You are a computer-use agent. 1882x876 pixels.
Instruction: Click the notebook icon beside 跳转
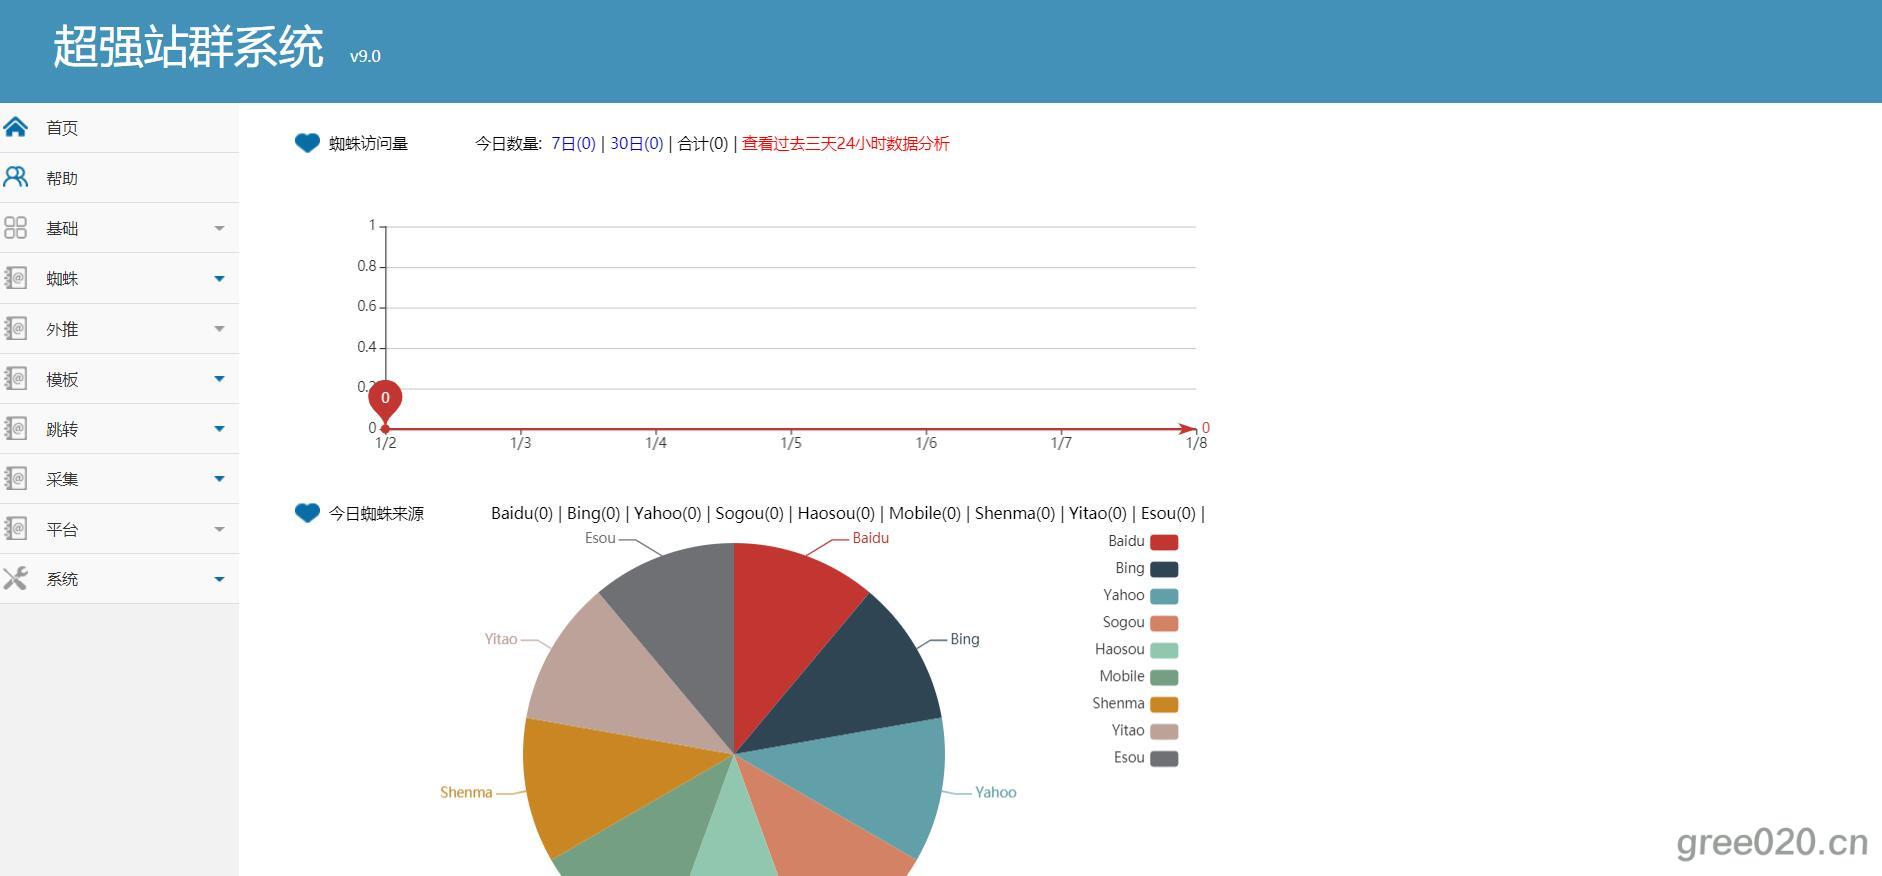point(15,428)
